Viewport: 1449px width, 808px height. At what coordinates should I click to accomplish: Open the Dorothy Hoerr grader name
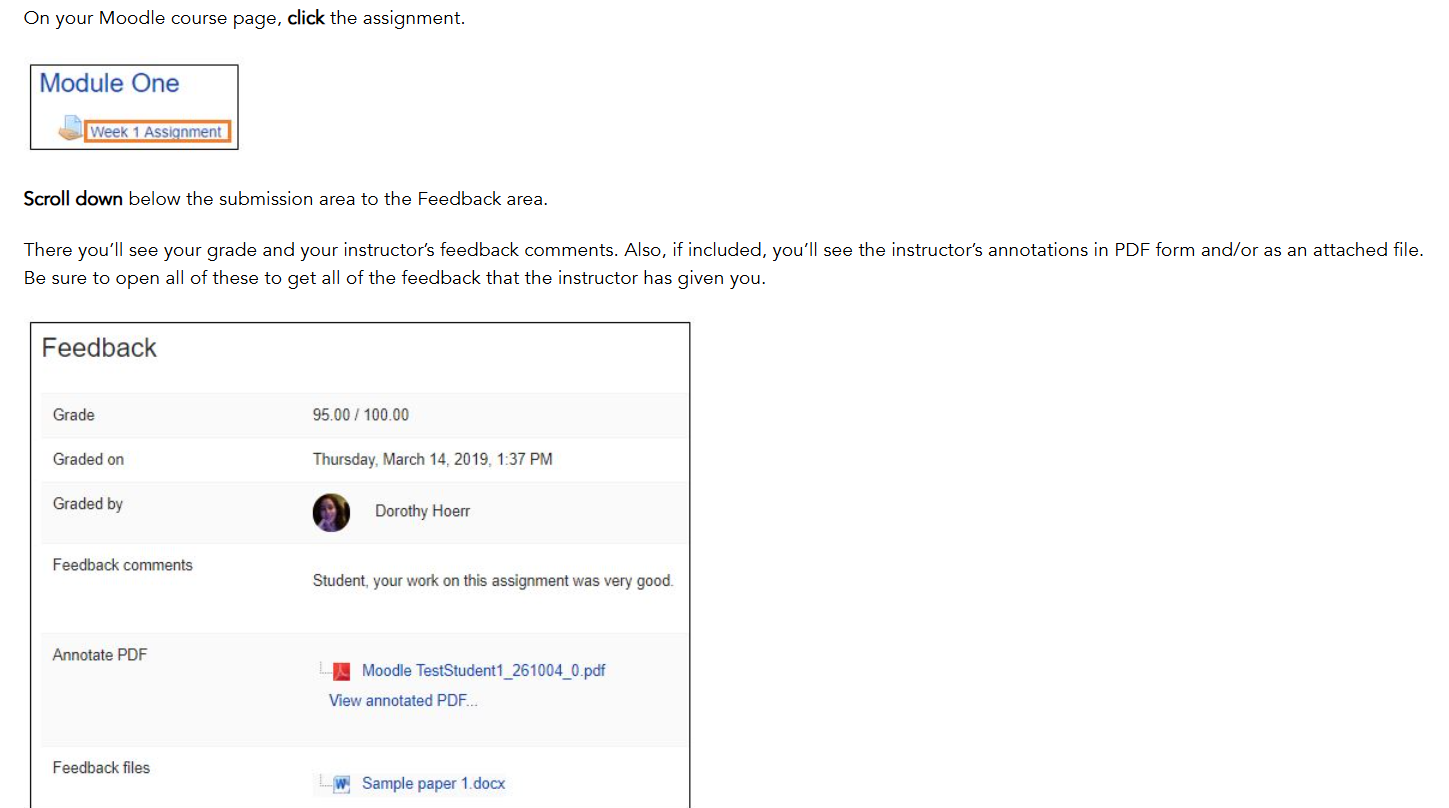[422, 511]
